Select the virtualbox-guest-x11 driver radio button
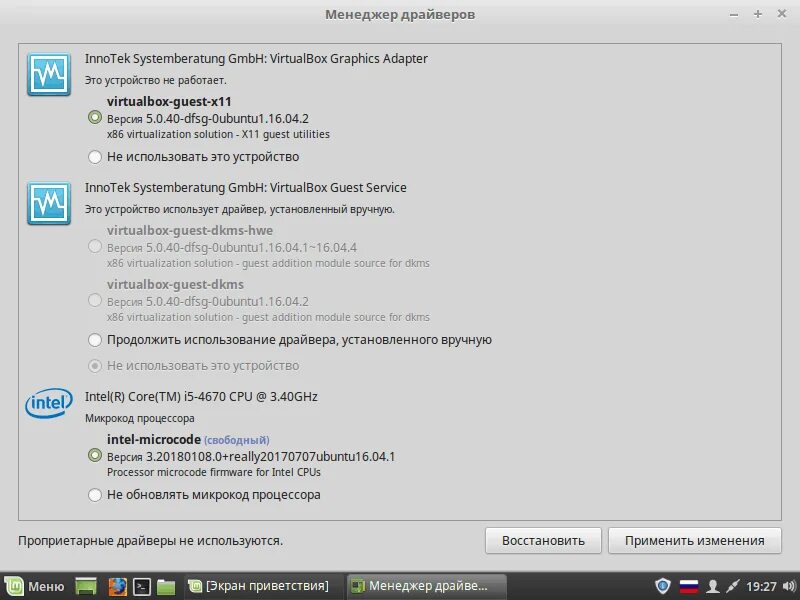 click(95, 117)
